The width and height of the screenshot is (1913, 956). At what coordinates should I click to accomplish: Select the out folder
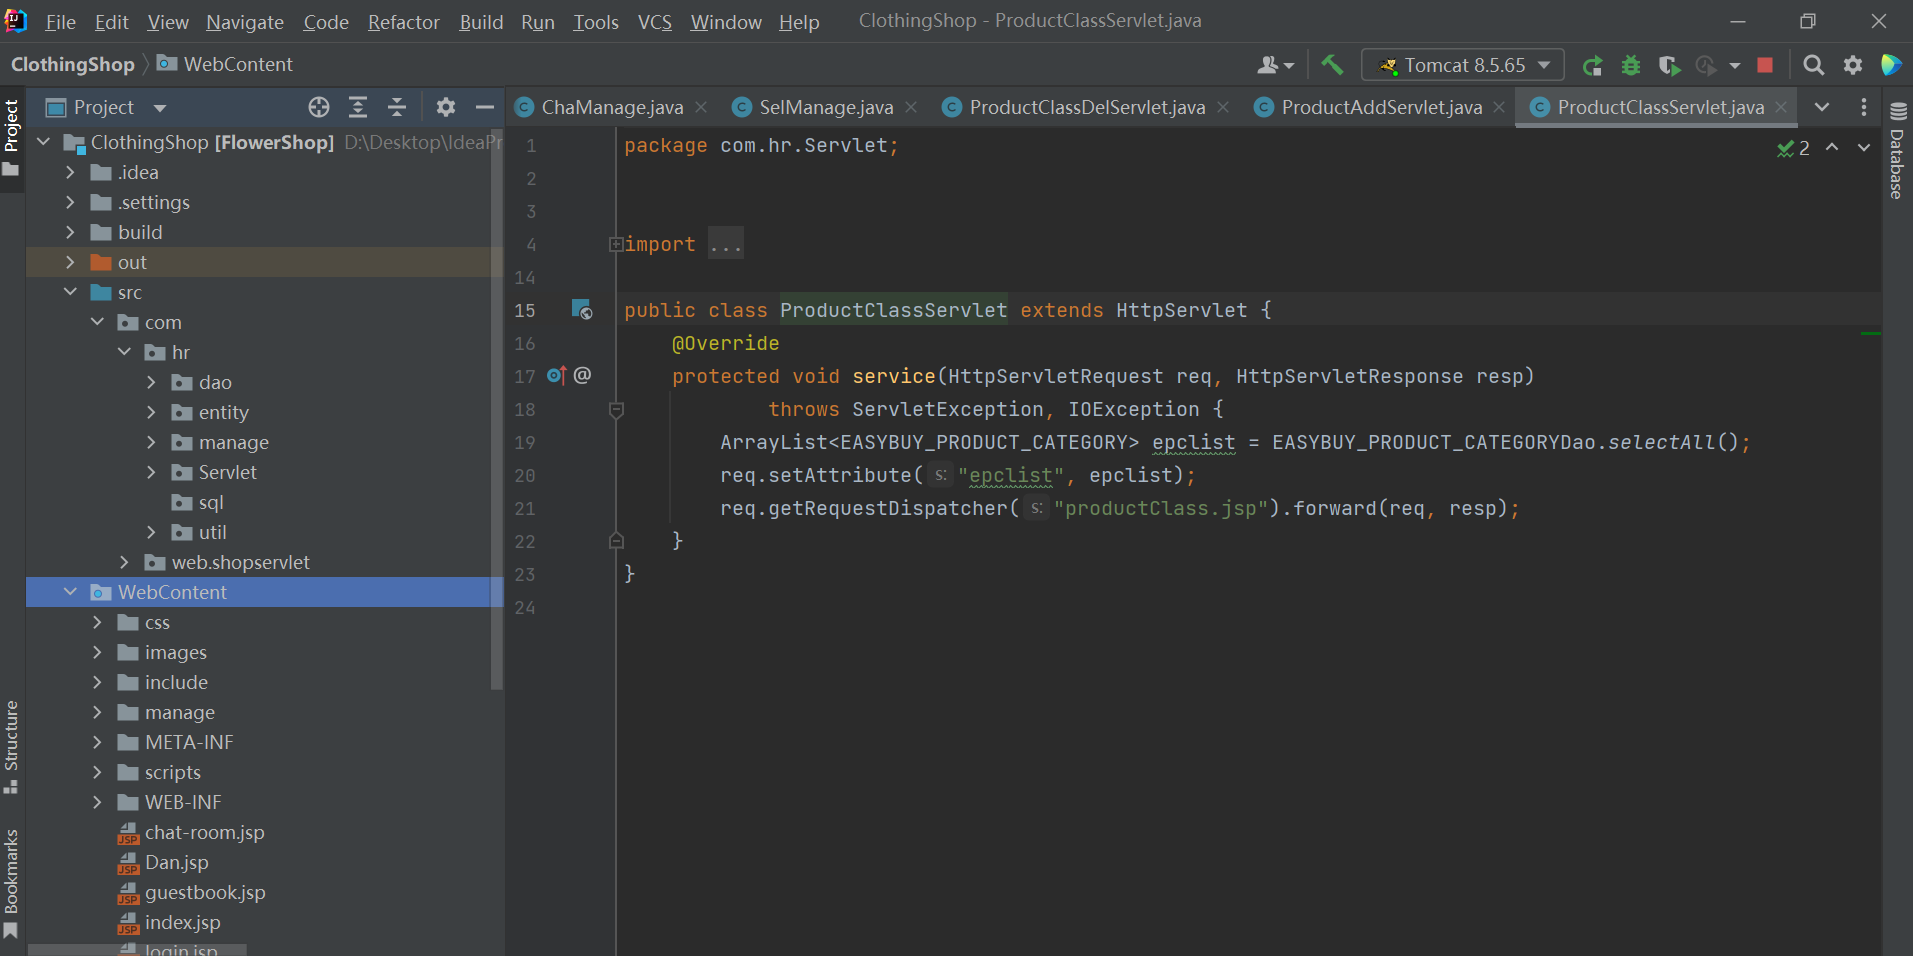pyautogui.click(x=132, y=262)
